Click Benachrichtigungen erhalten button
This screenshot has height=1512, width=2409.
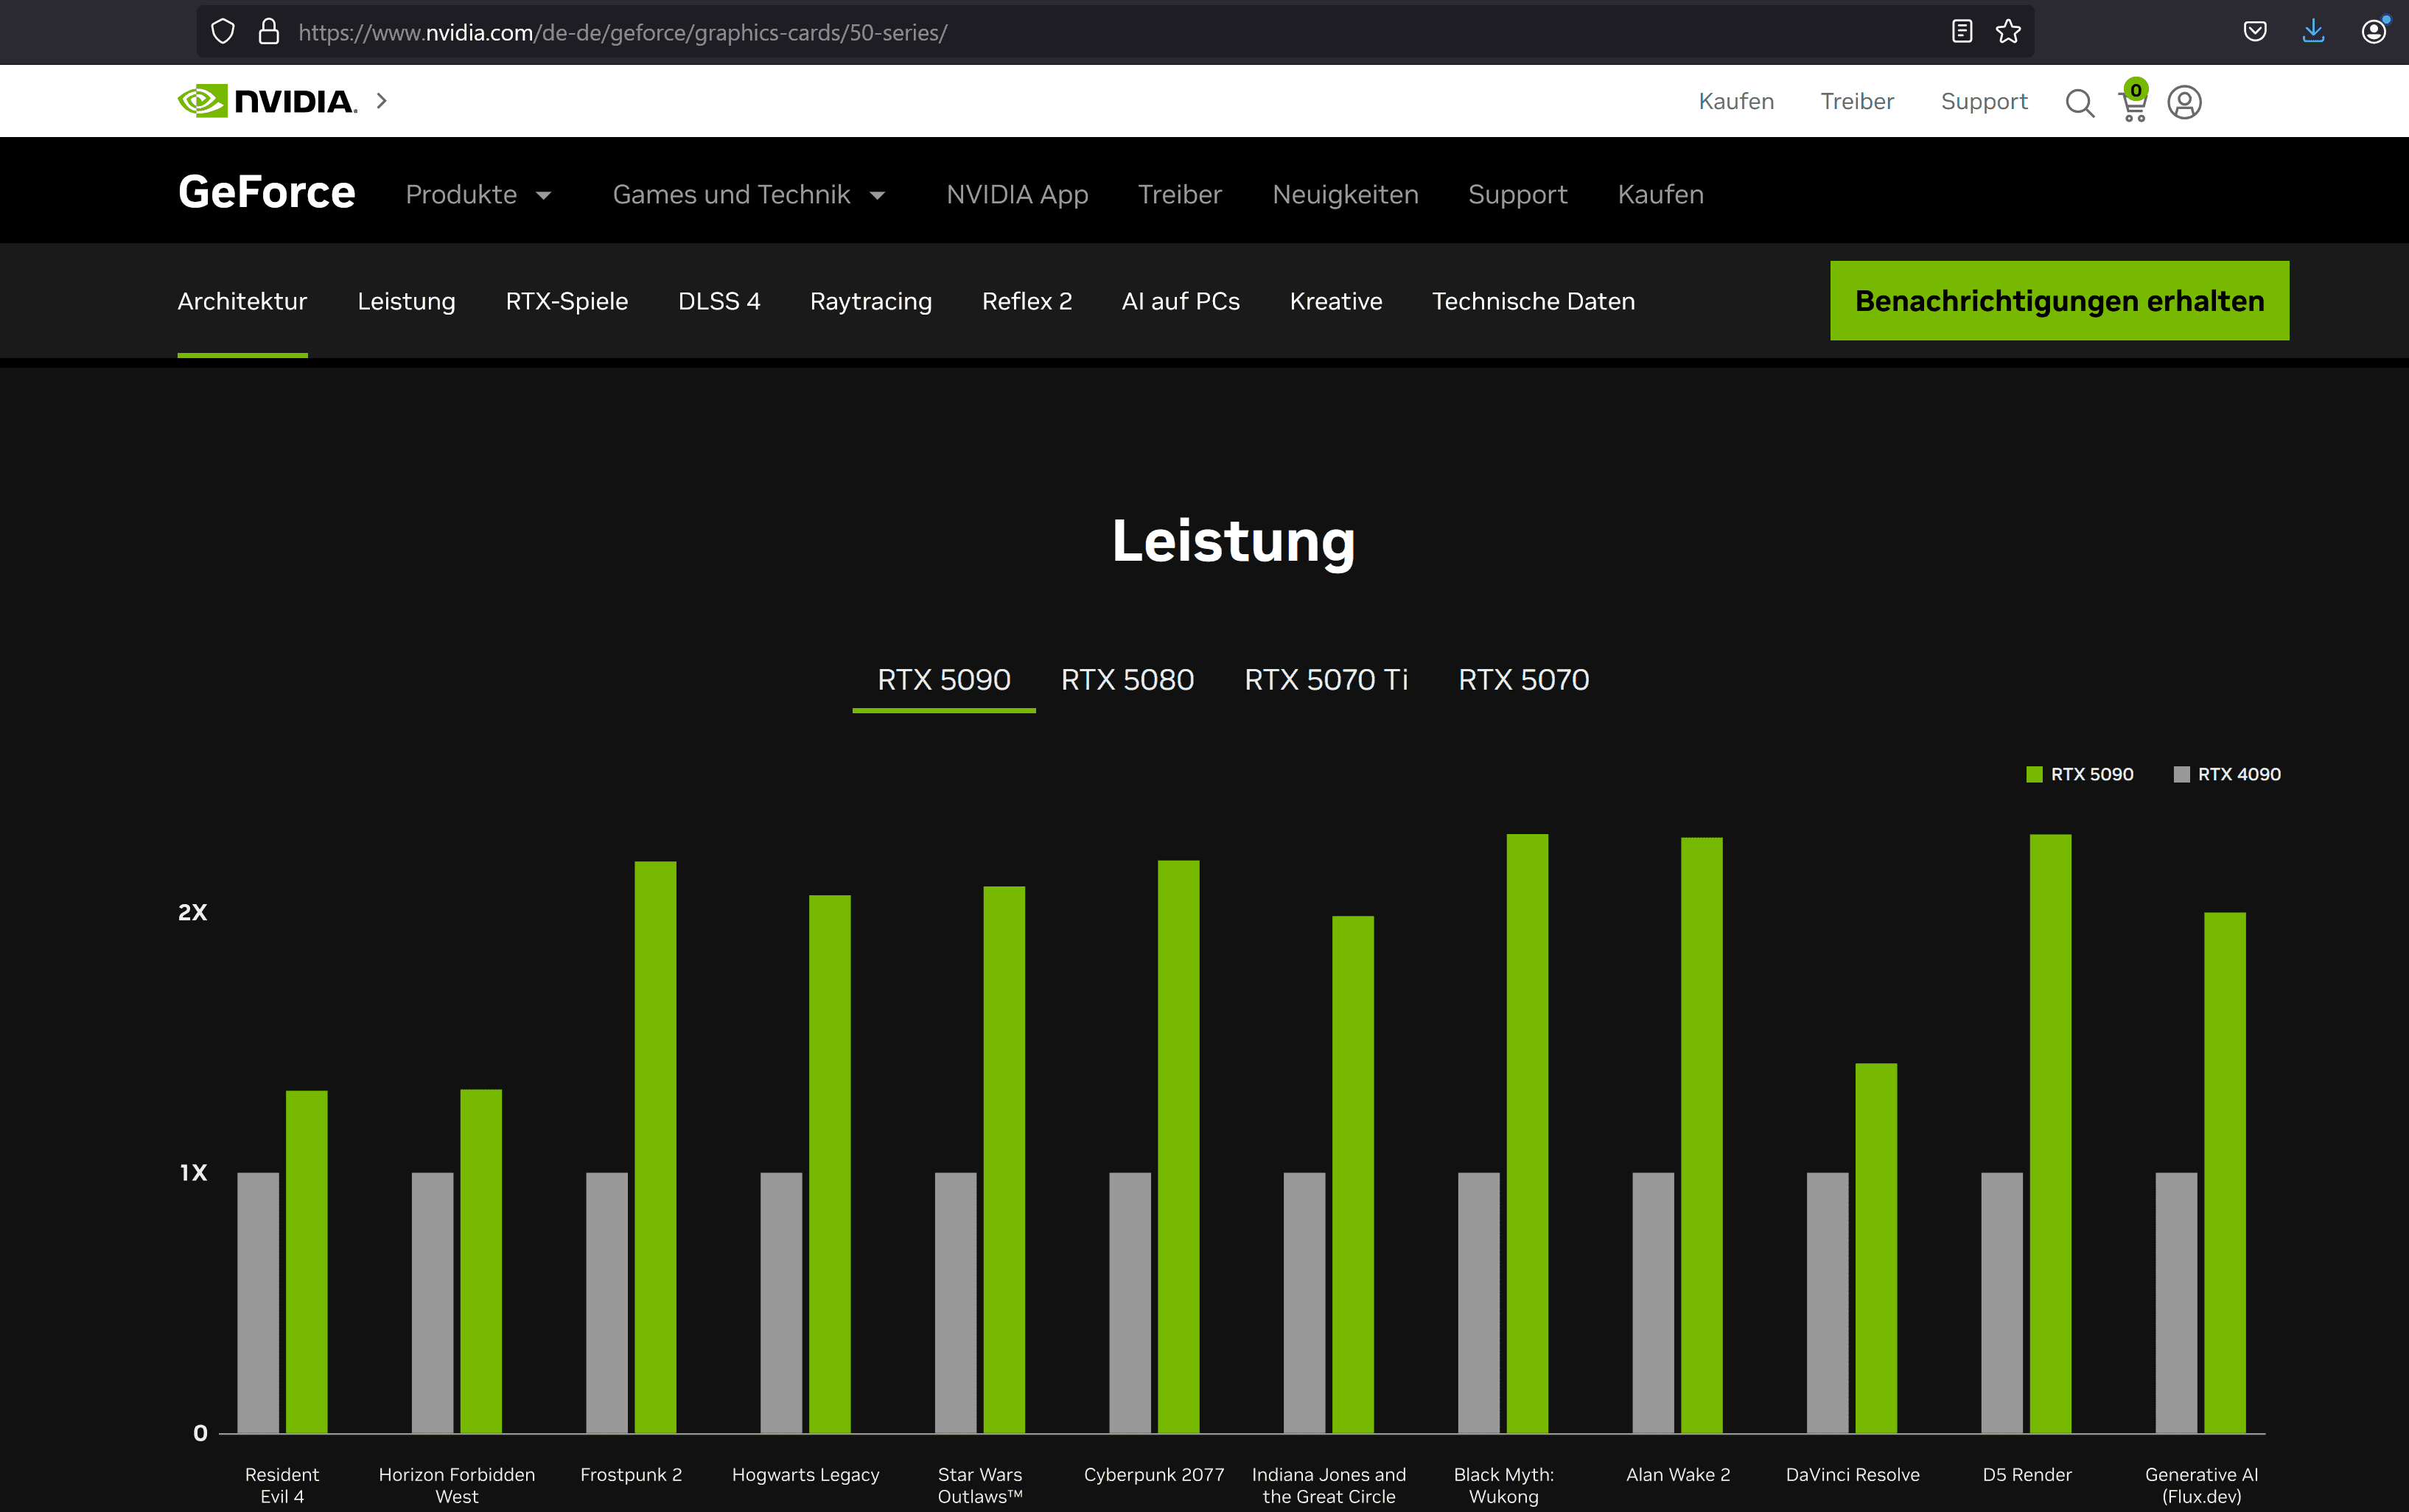point(2059,301)
